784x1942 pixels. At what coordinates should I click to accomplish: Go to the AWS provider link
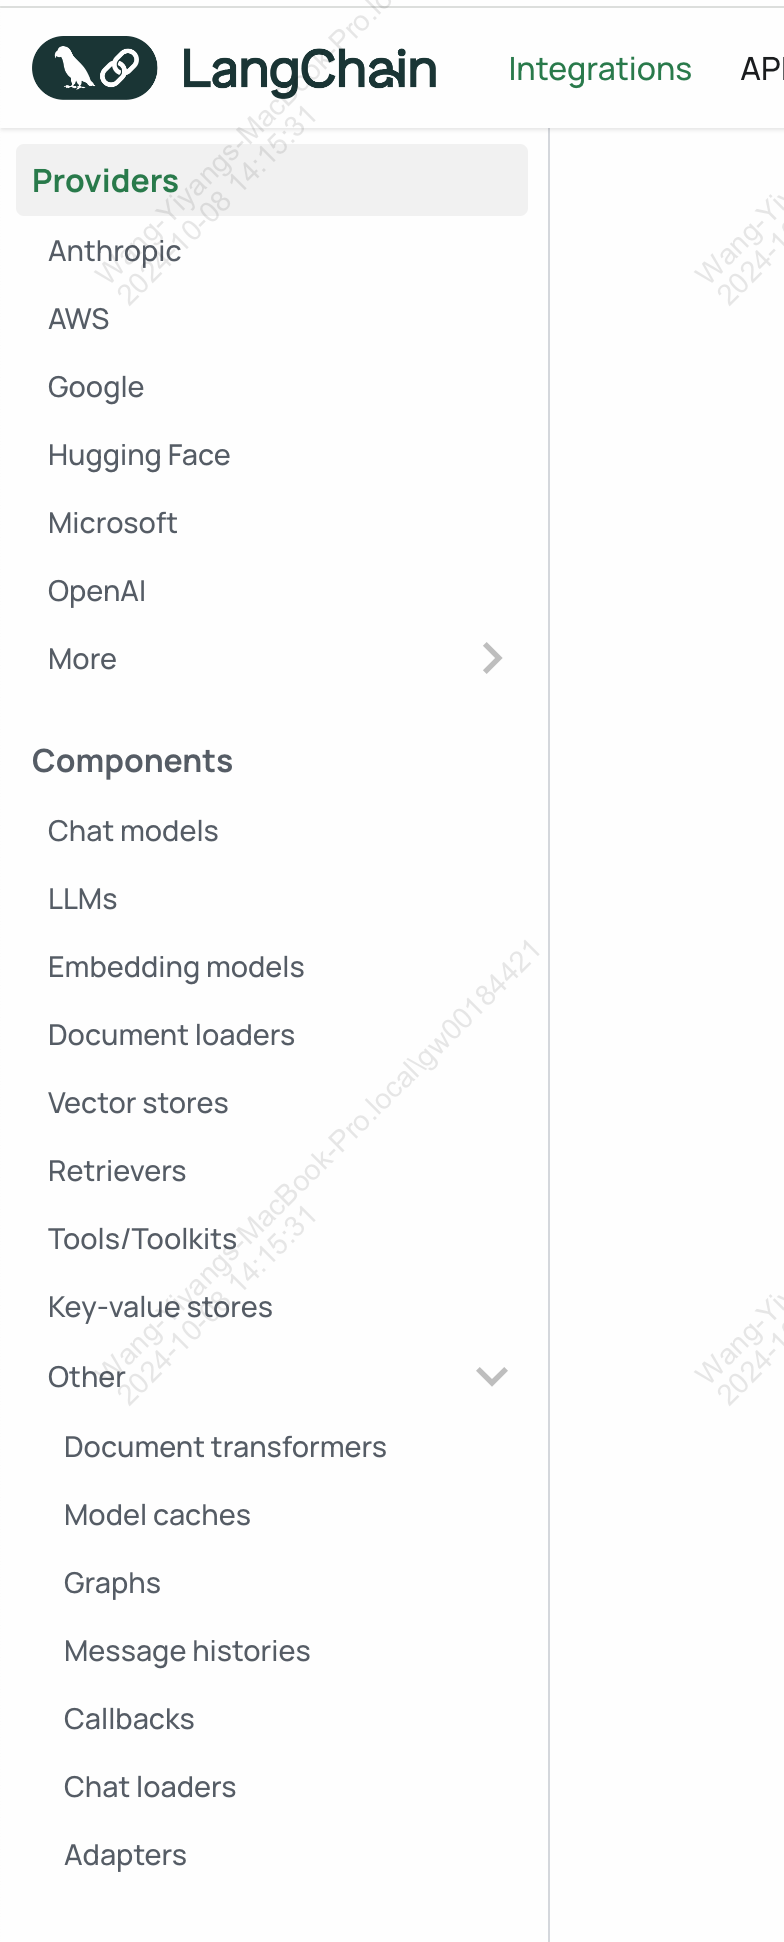[79, 319]
